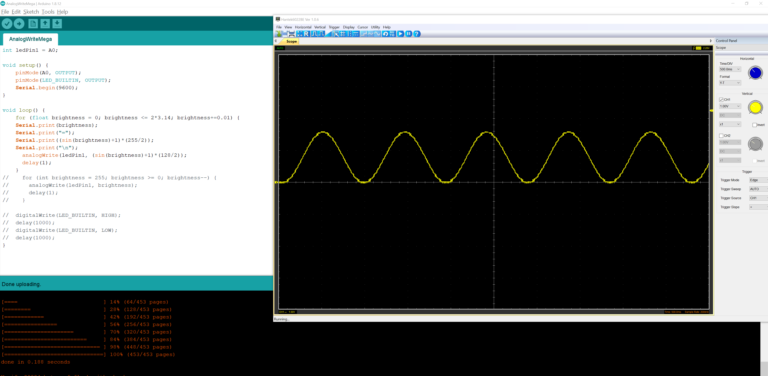
Task: Toggle the CH1 channel checkbox
Action: 721,99
